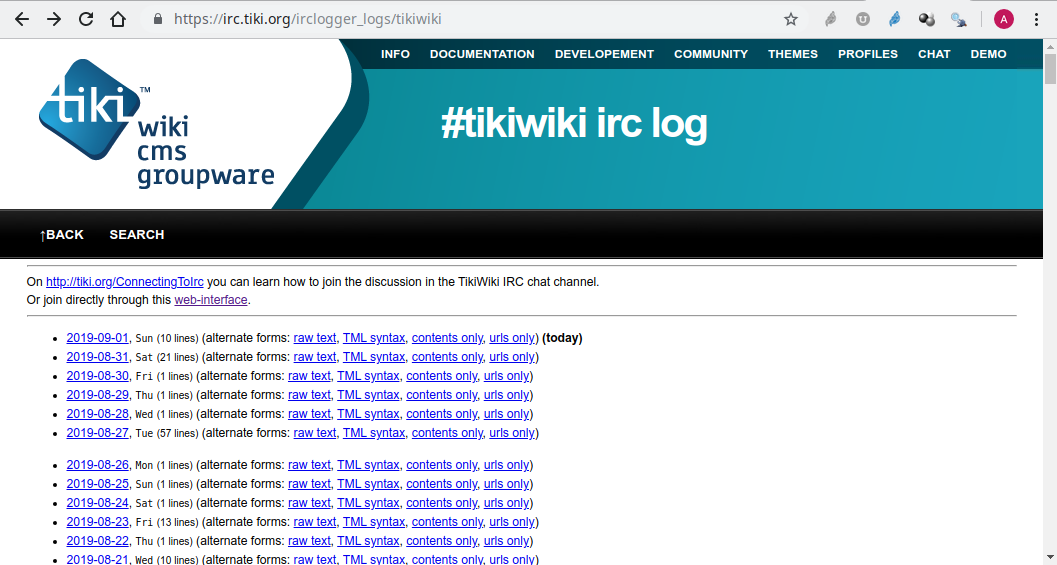
Task: Open TML syntax for 2019-08-26
Action: tap(368, 465)
